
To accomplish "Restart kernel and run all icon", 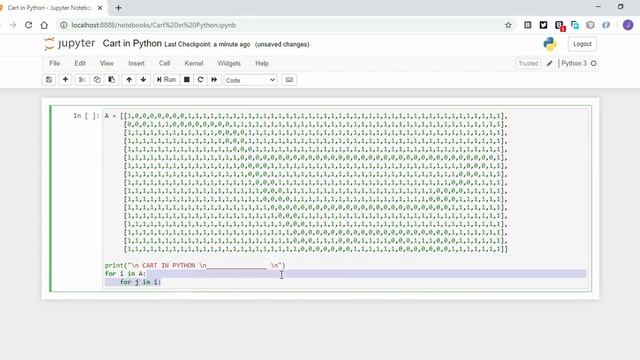I will [214, 80].
